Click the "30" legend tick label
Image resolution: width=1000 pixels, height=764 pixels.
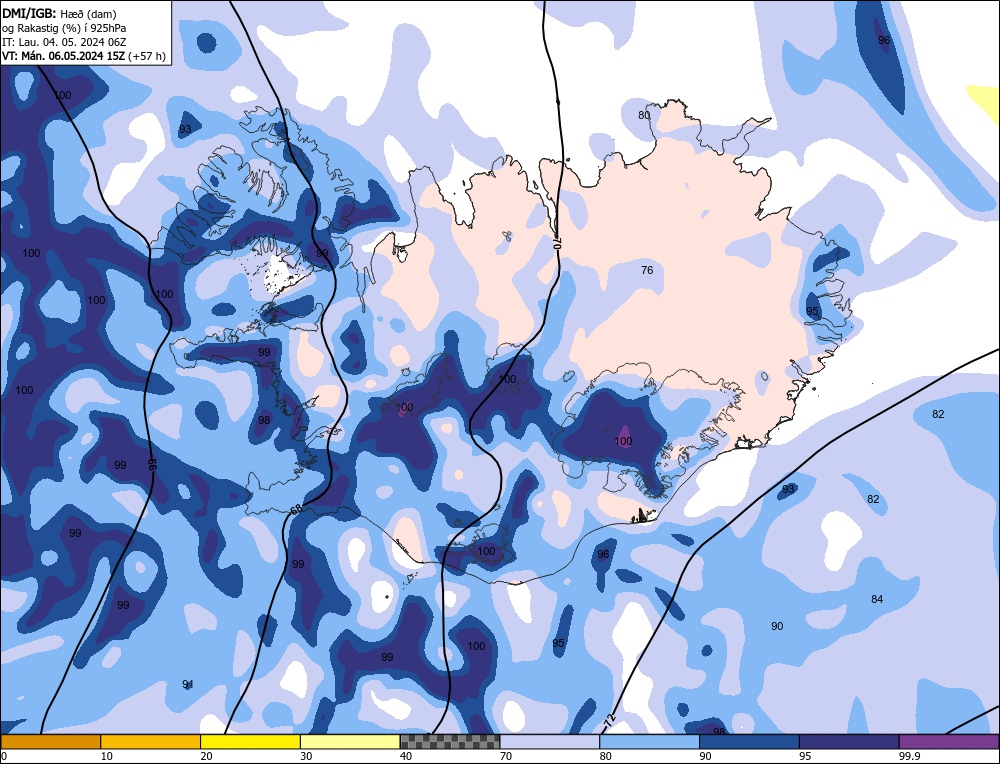pos(306,756)
